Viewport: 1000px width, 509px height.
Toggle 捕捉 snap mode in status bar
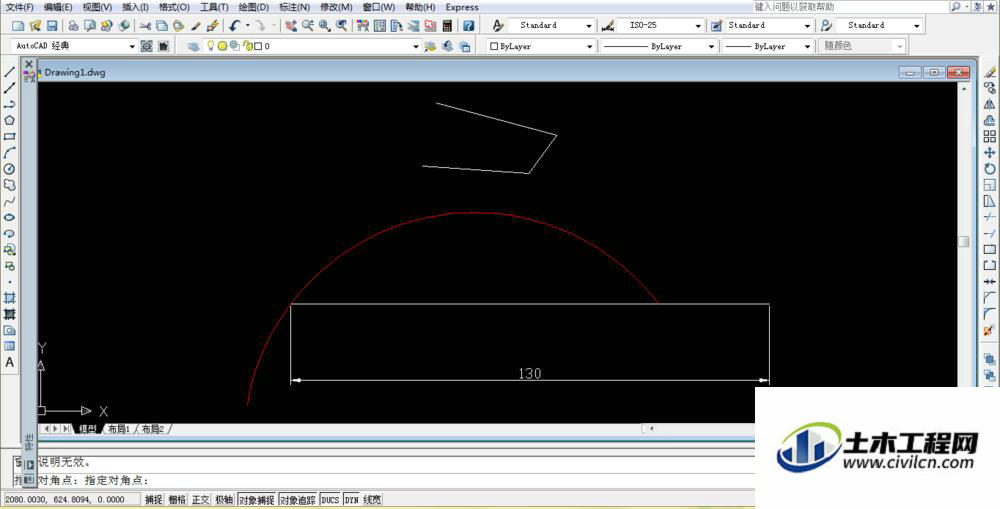tap(153, 500)
